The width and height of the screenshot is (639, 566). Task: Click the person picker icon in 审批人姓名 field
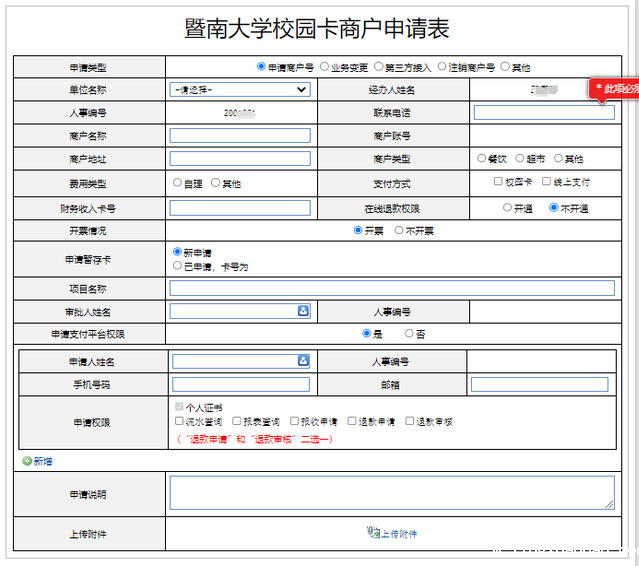pyautogui.click(x=303, y=311)
